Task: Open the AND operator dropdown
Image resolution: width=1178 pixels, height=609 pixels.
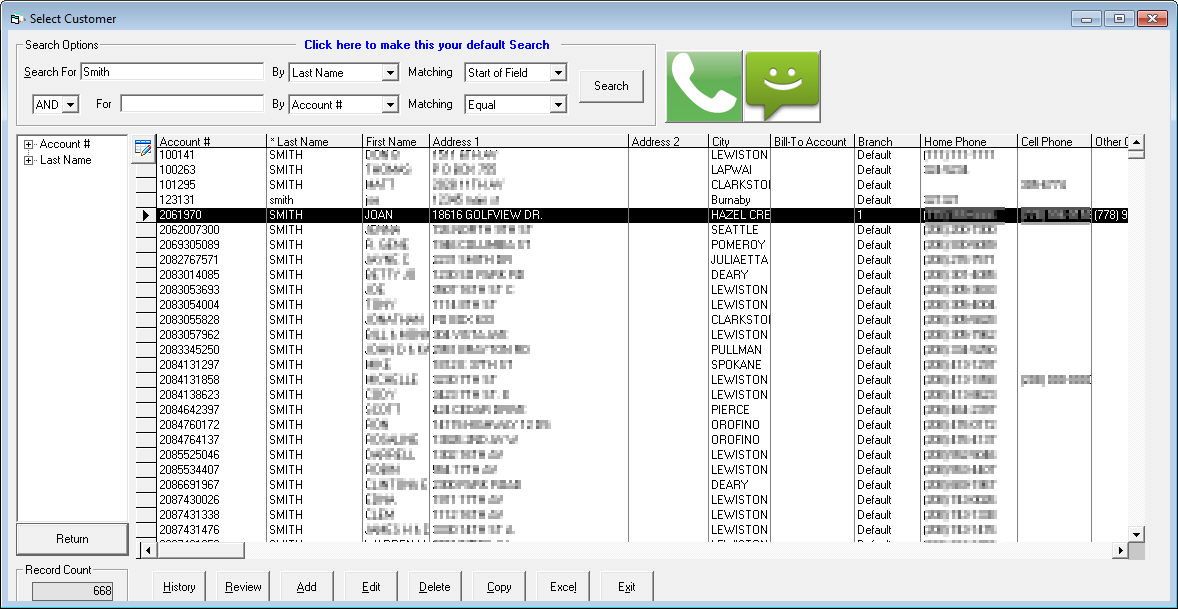Action: tap(71, 104)
